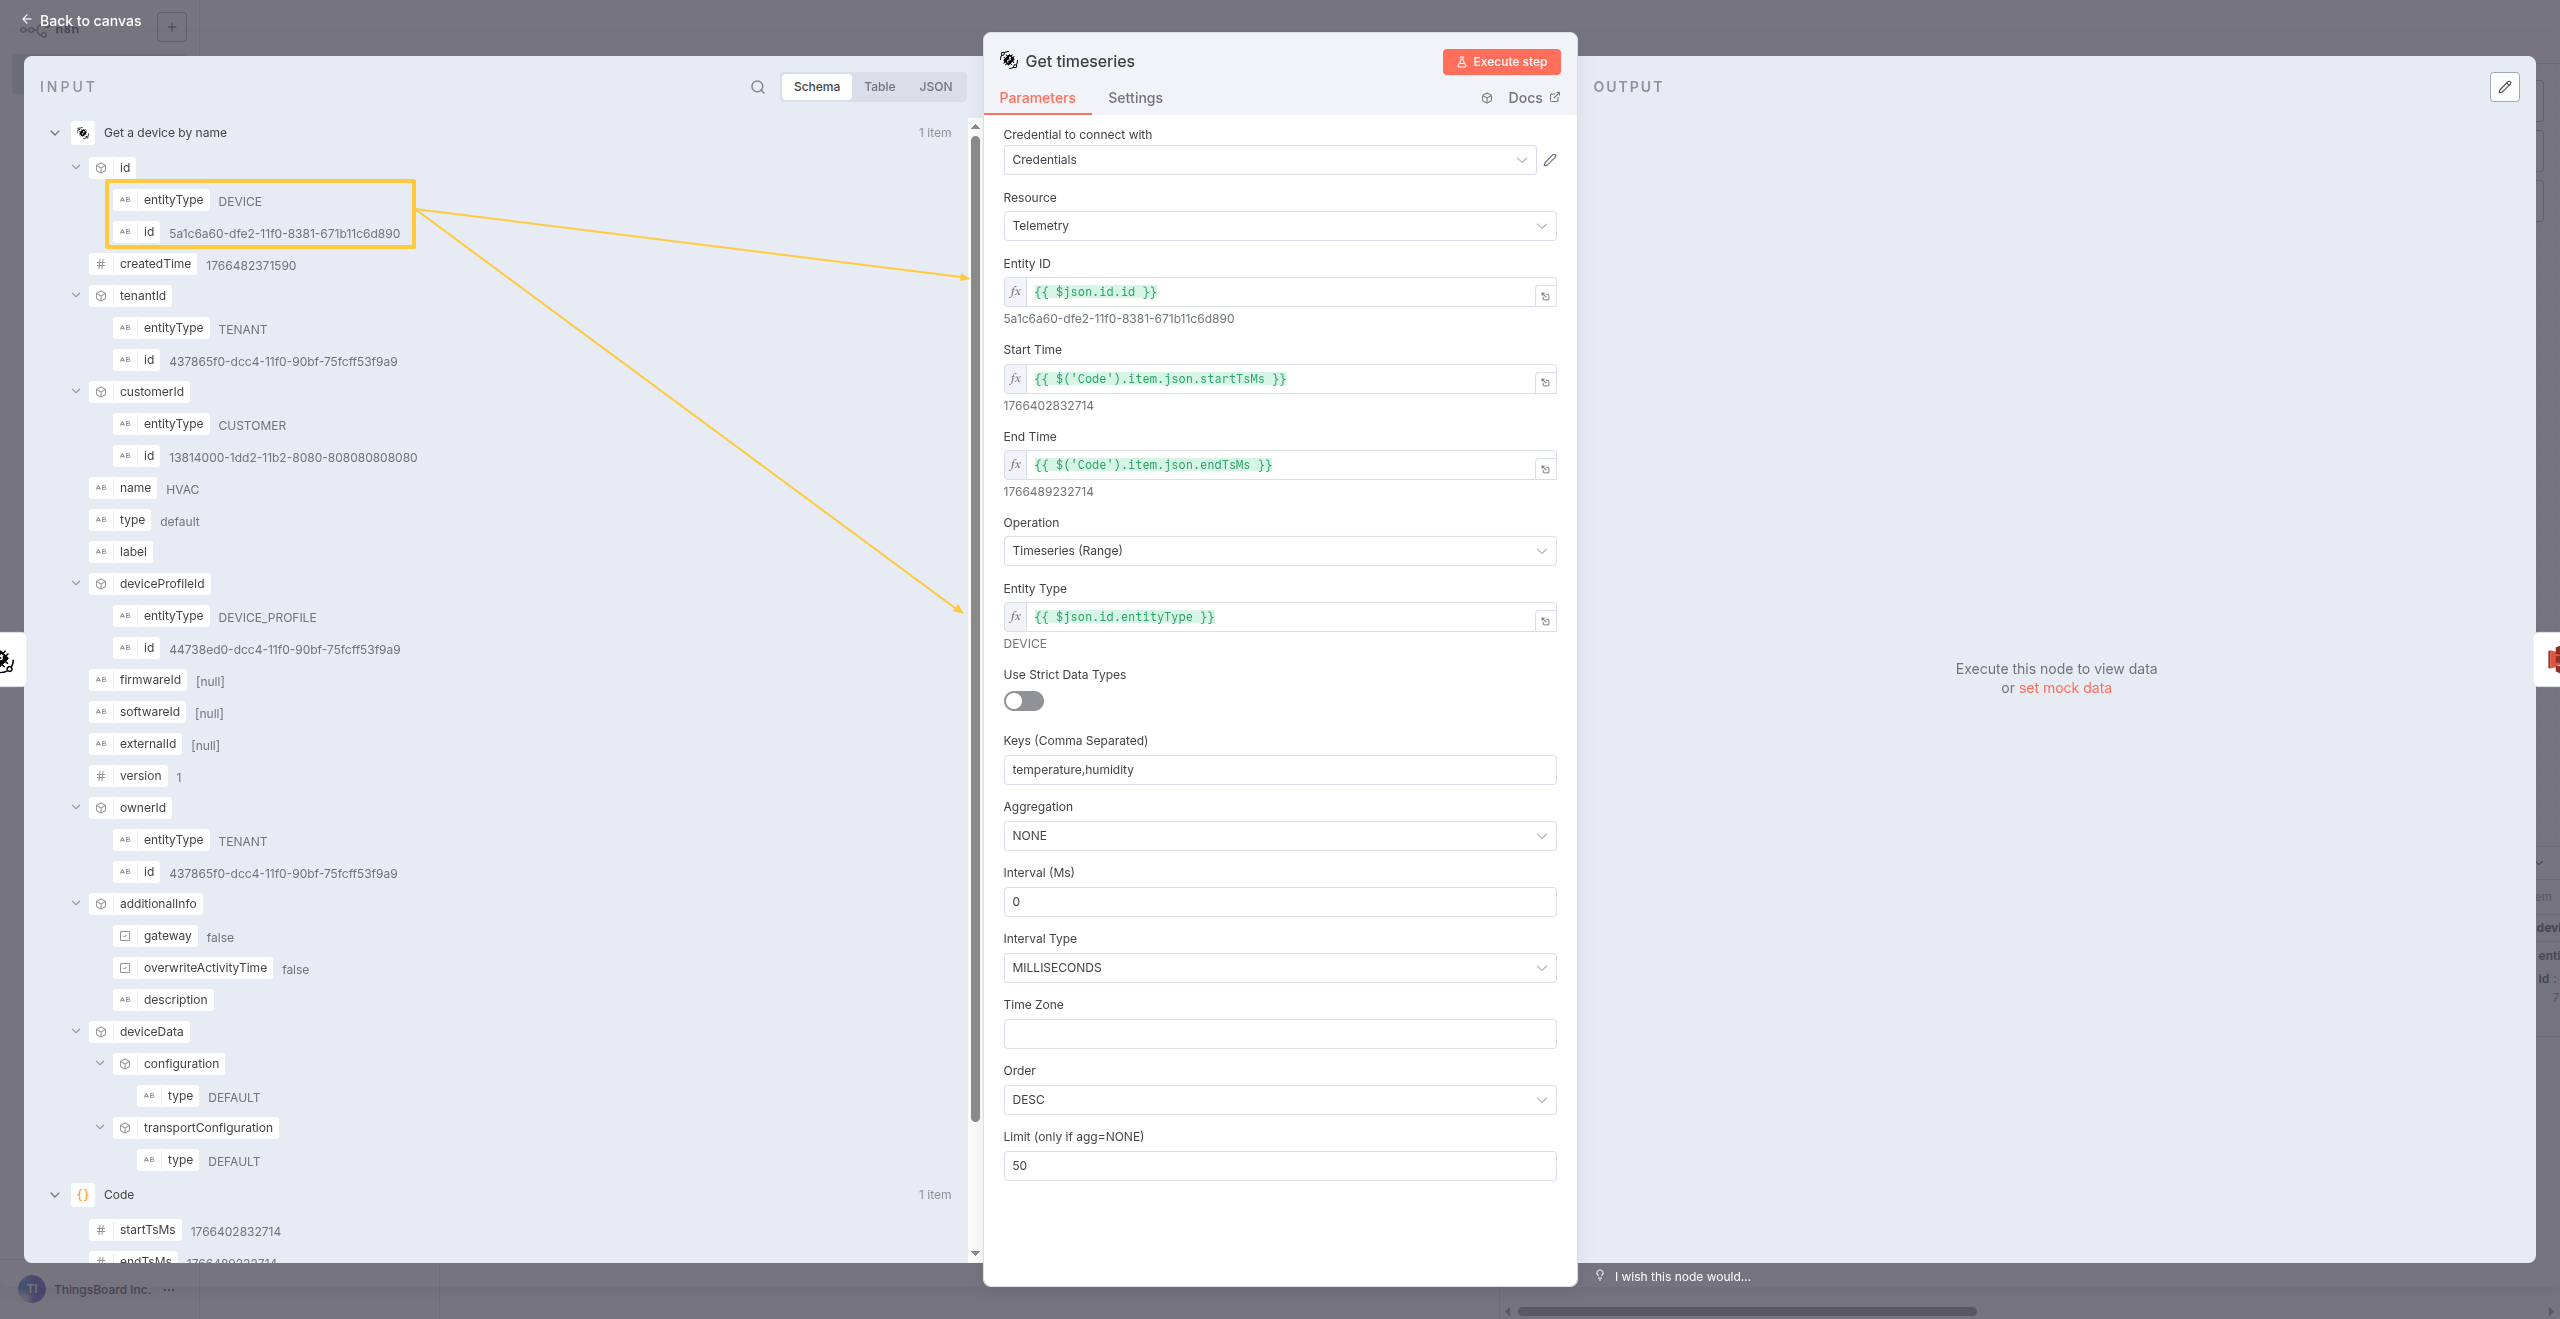
Task: Click the Input panel vertical scrollbar
Action: 975,630
